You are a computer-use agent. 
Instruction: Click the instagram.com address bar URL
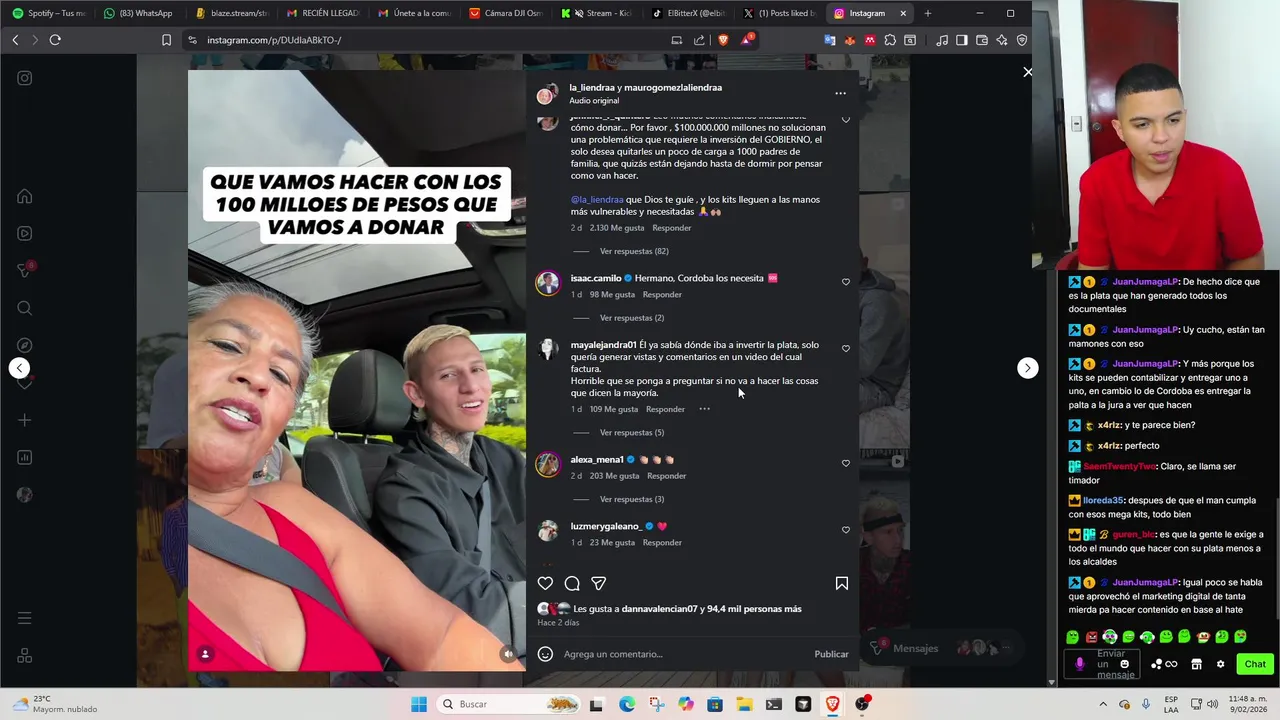274,40
